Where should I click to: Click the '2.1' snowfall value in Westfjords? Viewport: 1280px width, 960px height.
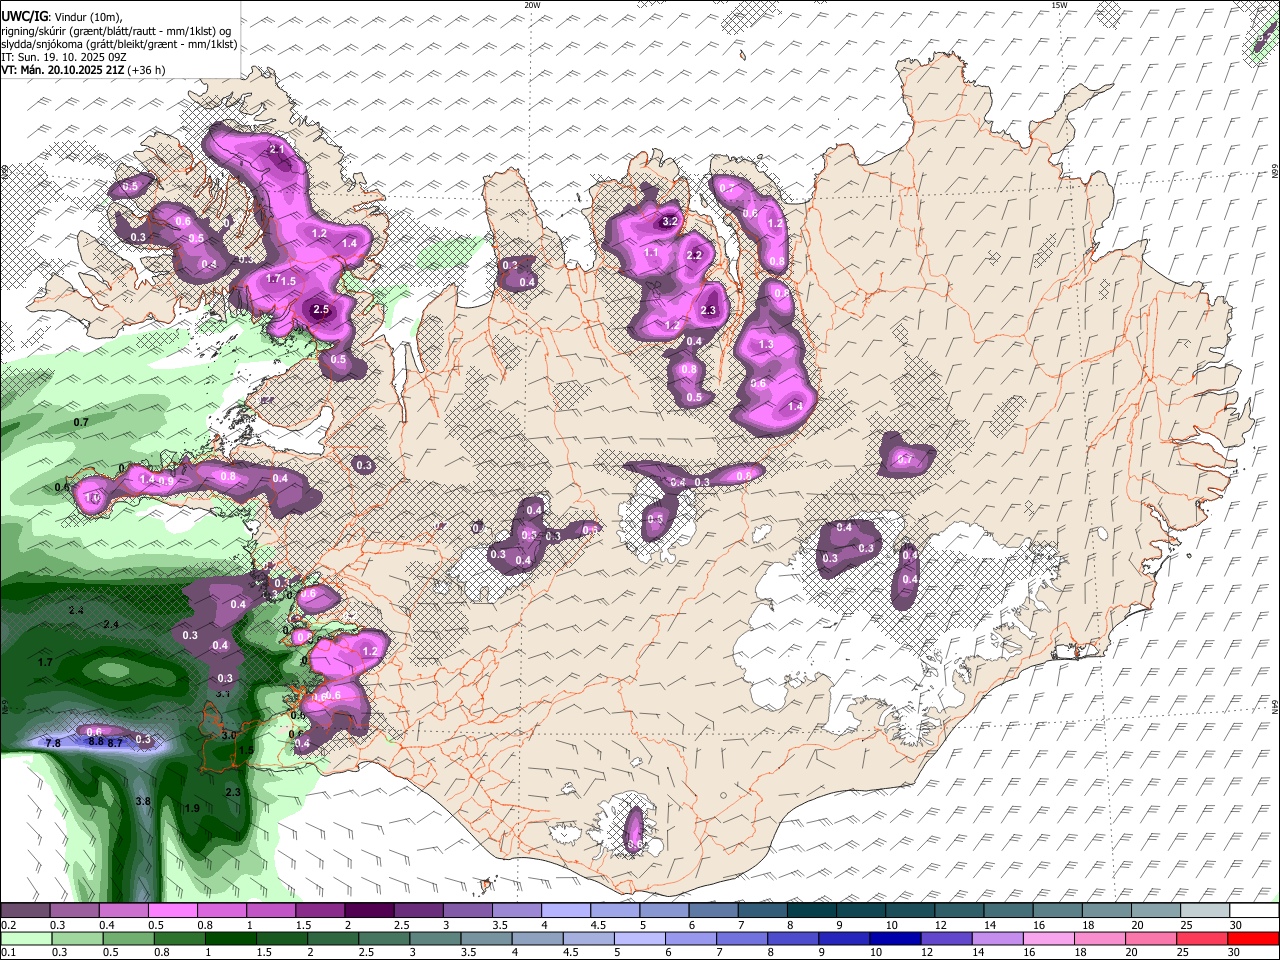278,149
